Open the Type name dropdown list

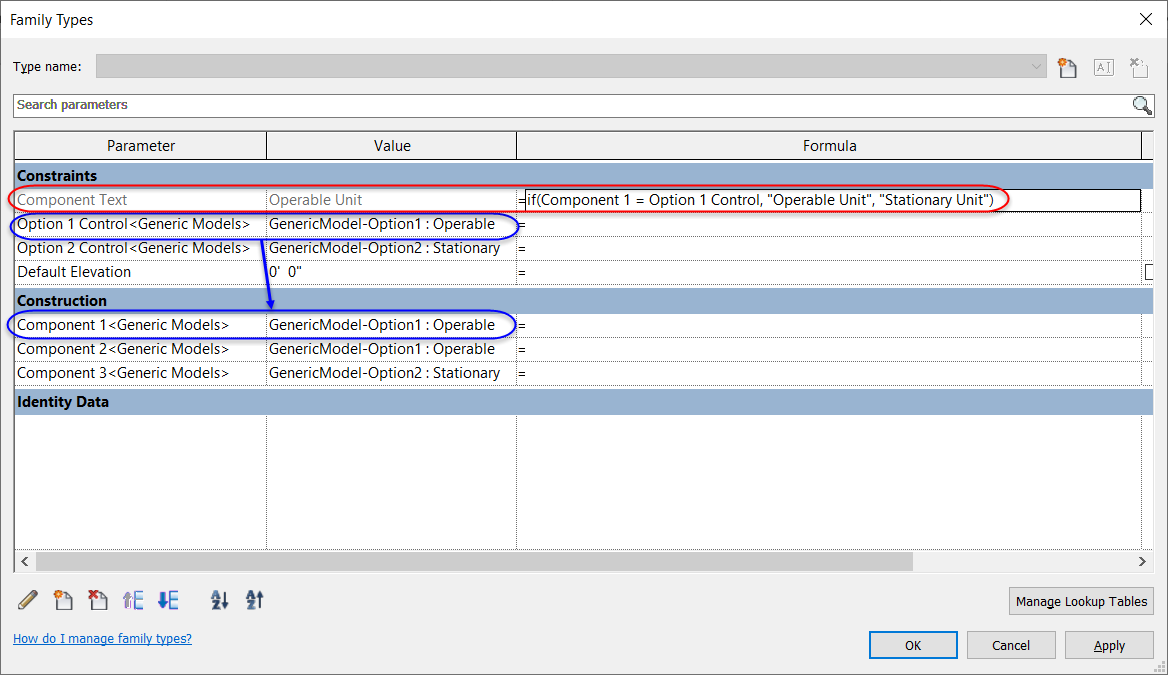1037,66
